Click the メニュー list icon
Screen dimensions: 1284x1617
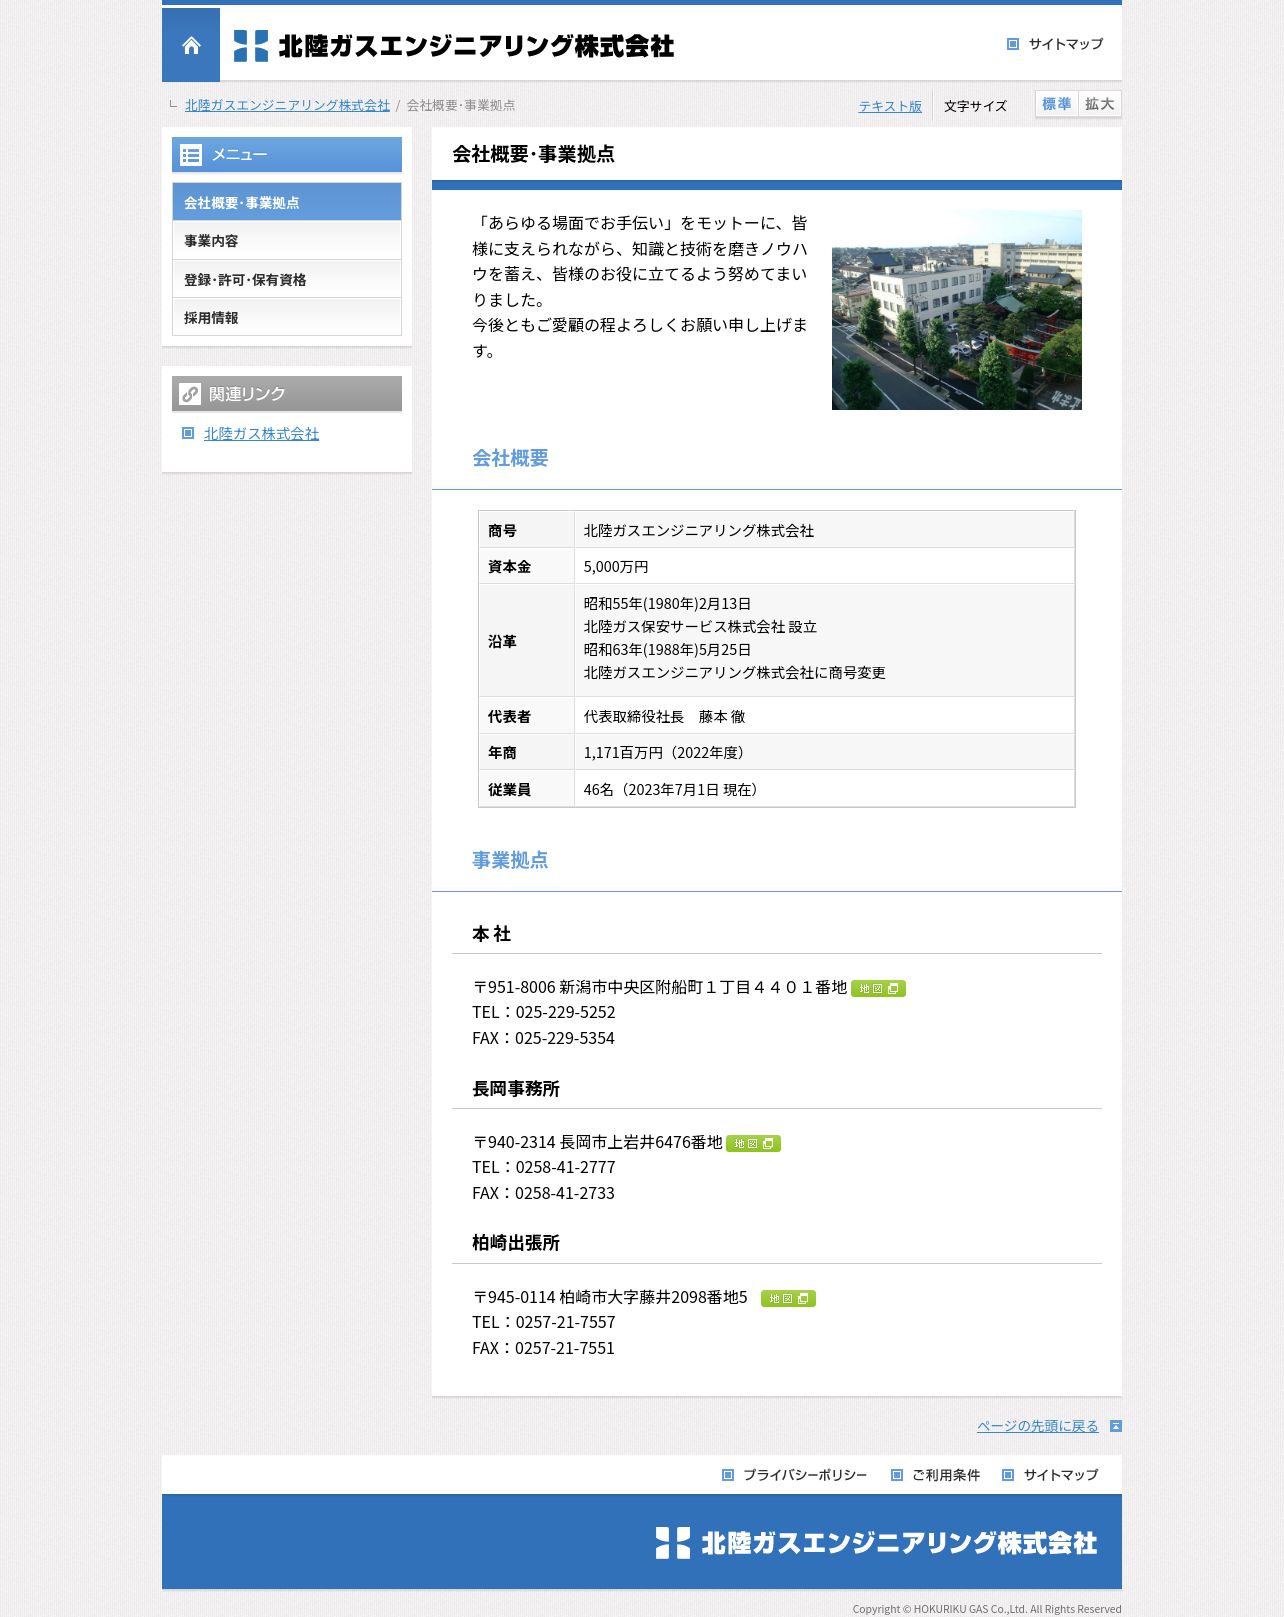coord(191,155)
